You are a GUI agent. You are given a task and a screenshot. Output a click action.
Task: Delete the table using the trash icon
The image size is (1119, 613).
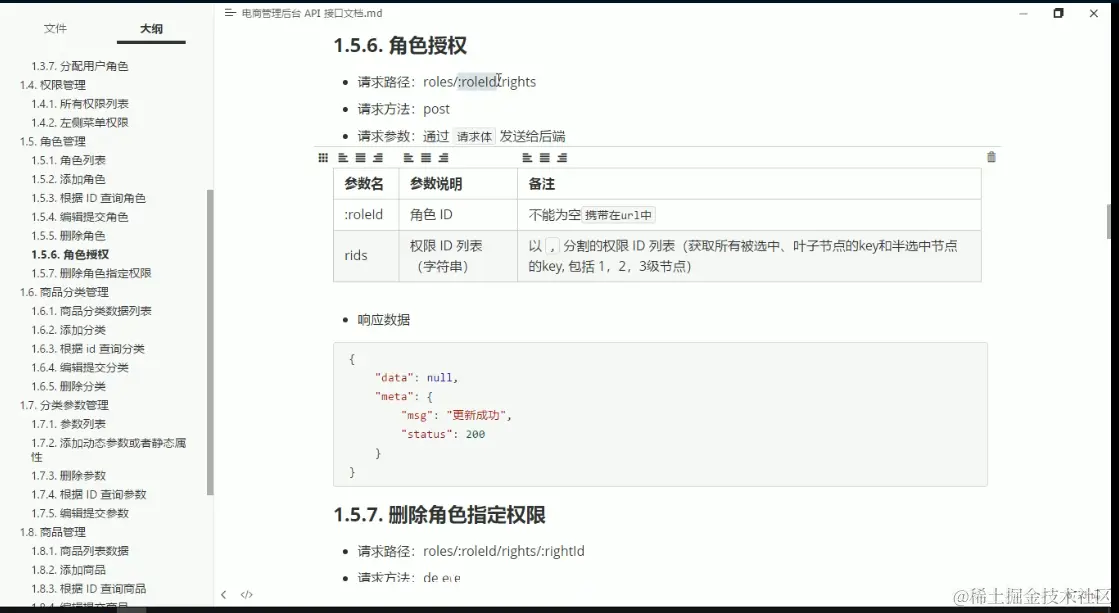[x=990, y=157]
